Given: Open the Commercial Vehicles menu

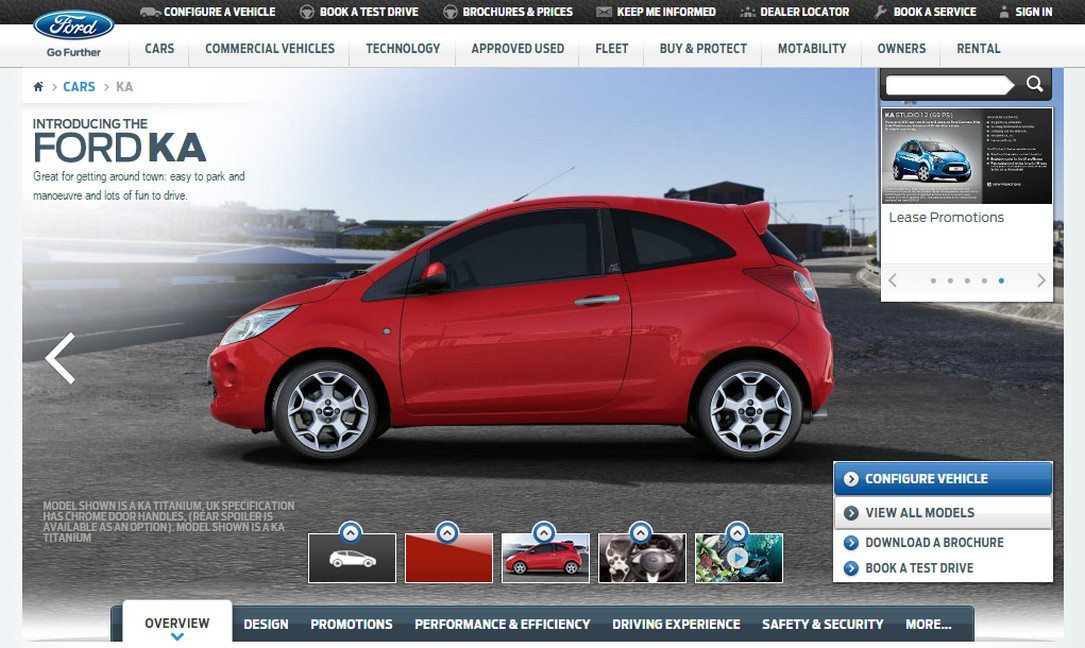Looking at the screenshot, I should [x=270, y=48].
